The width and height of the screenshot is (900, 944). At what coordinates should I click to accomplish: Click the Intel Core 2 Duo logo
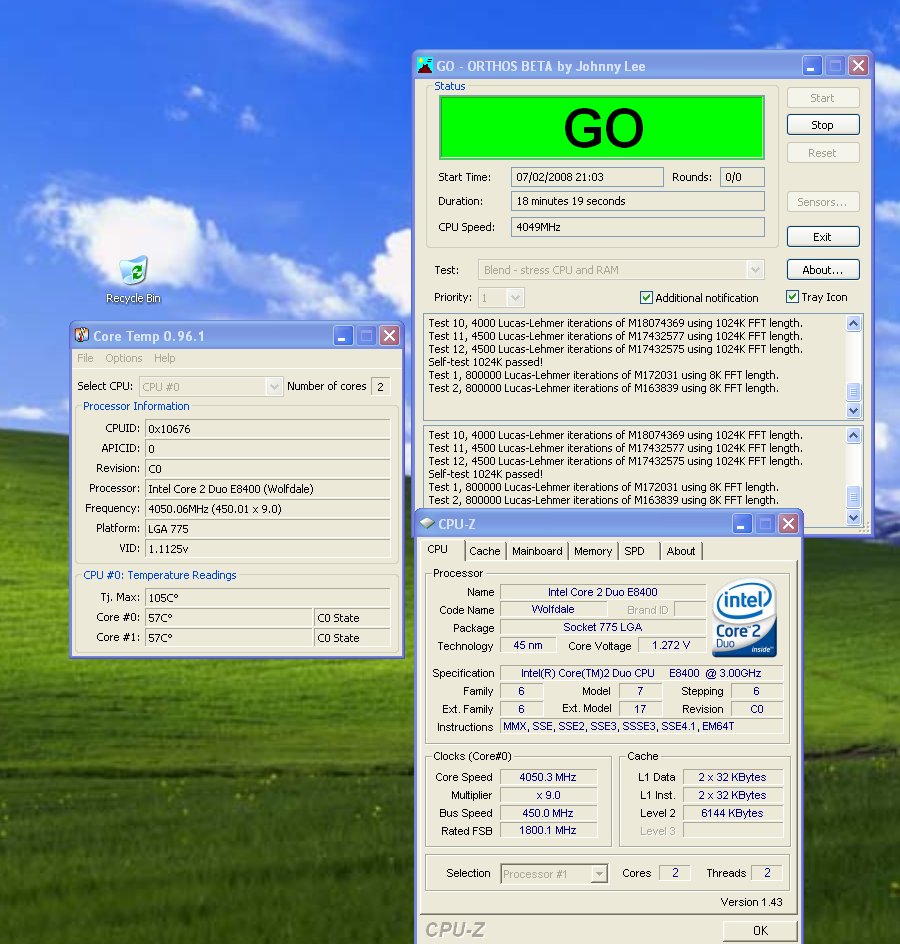tap(745, 620)
